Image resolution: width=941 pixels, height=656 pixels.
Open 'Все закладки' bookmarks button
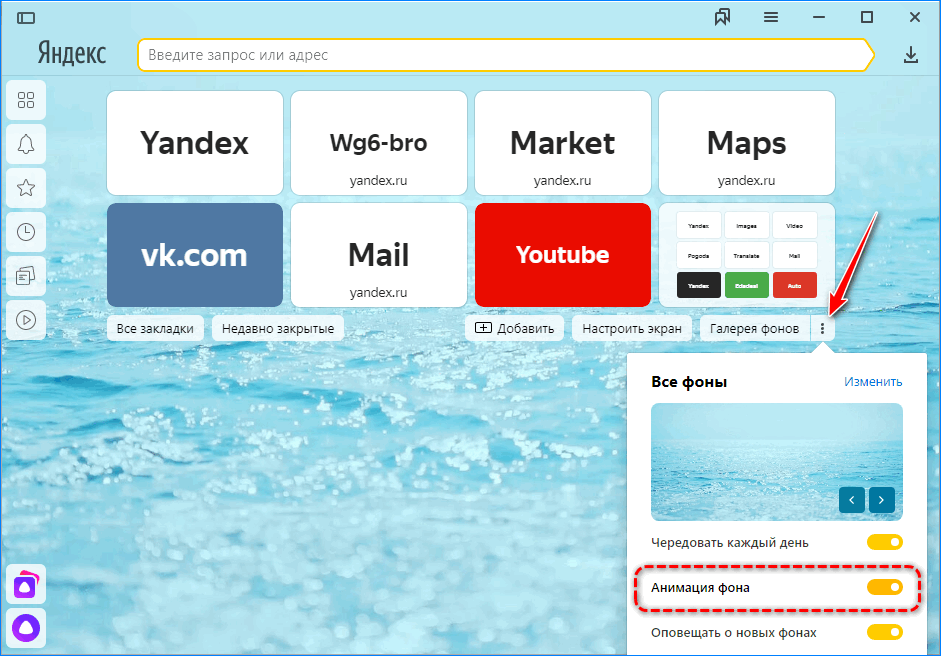point(155,328)
